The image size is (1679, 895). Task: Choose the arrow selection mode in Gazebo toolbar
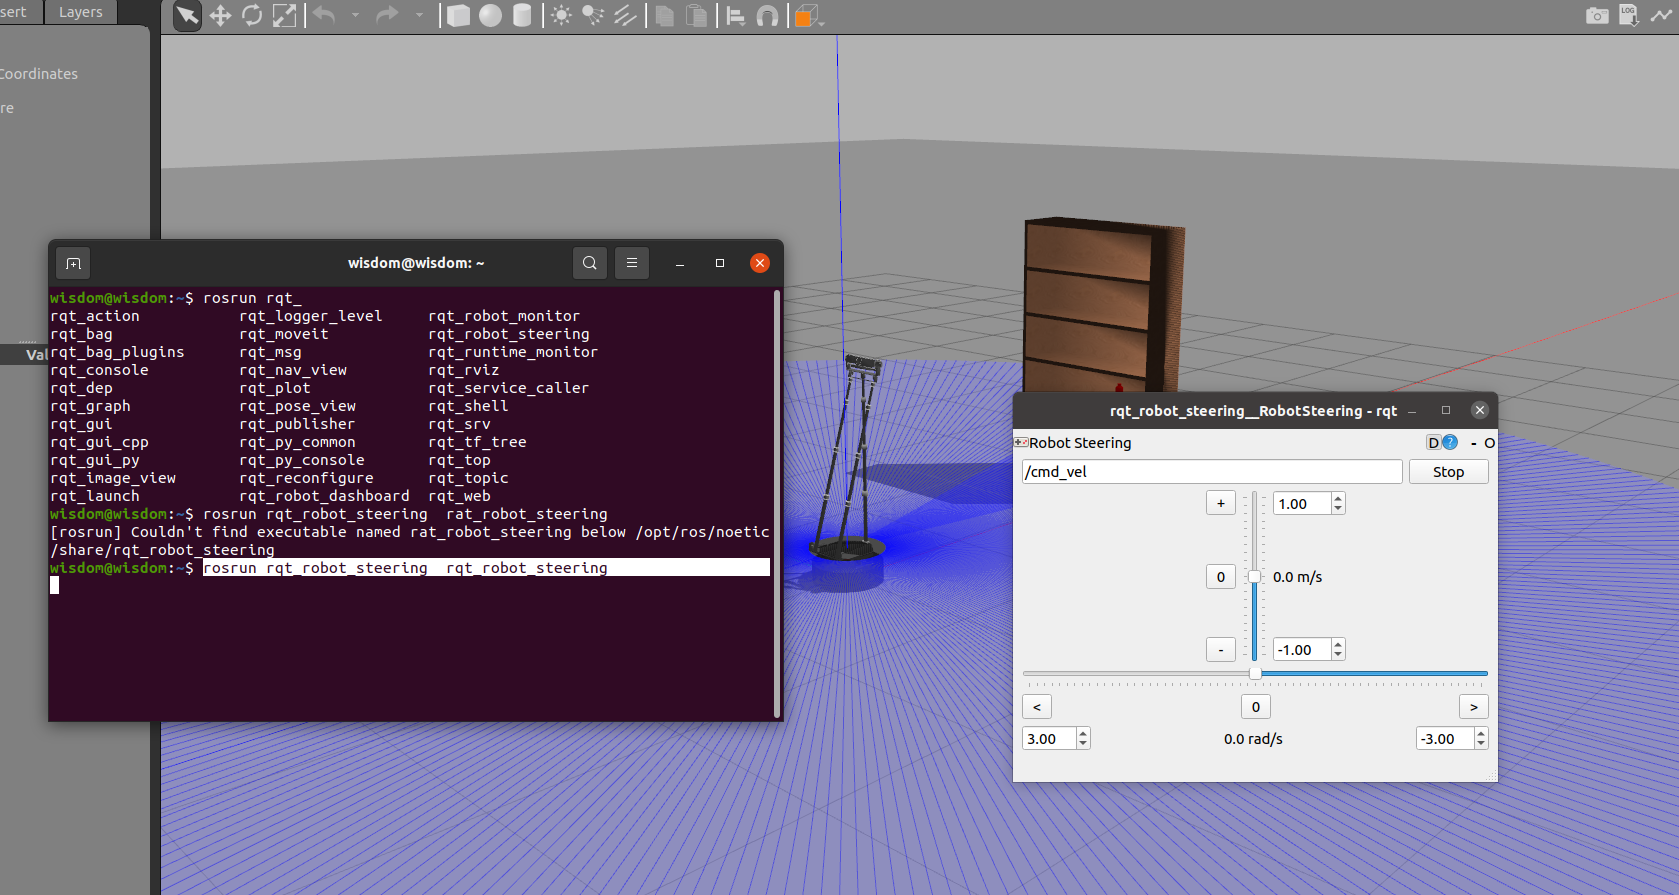[x=187, y=15]
